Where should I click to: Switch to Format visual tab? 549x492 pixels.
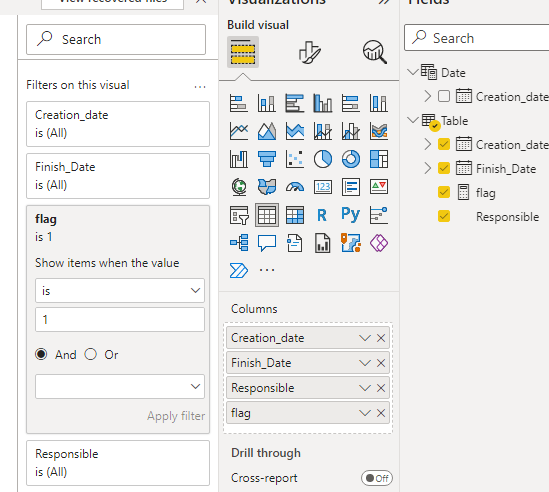(x=309, y=52)
